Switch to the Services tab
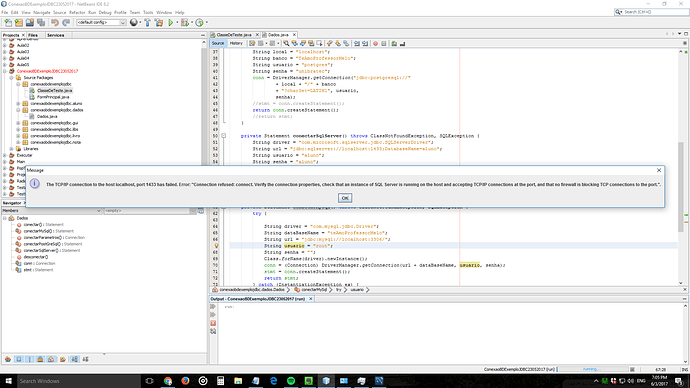Screen dimensions: 690x388 pyautogui.click(x=55, y=35)
